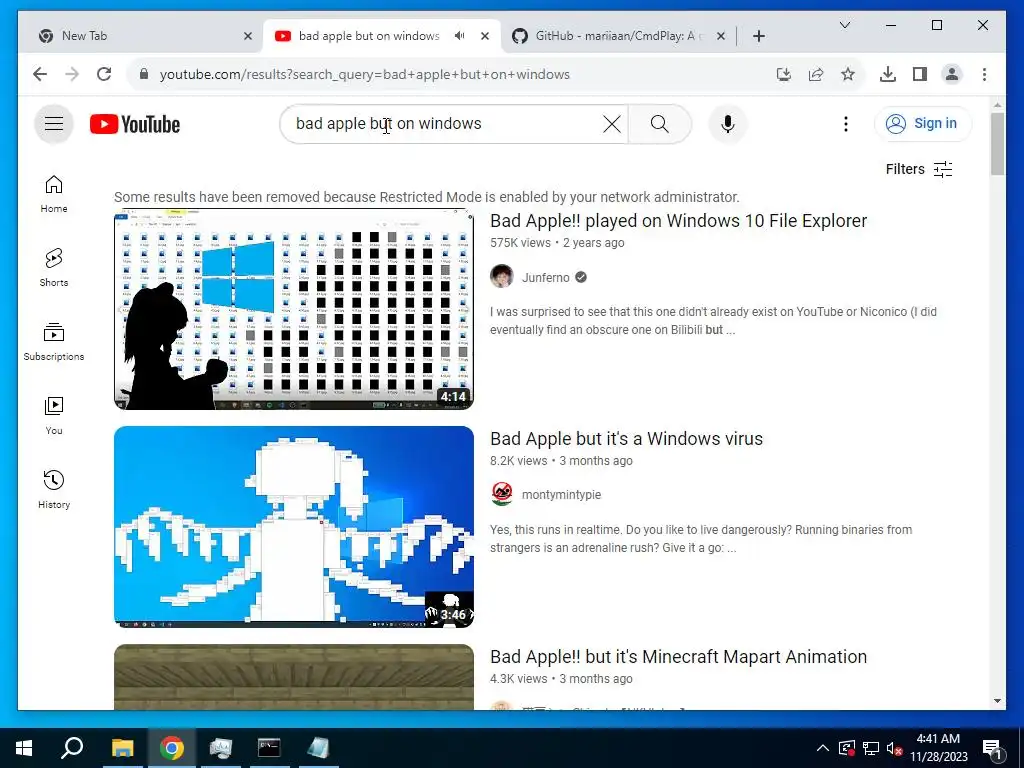Go to the YouTube logo home link
The width and height of the screenshot is (1024, 768).
tap(135, 124)
